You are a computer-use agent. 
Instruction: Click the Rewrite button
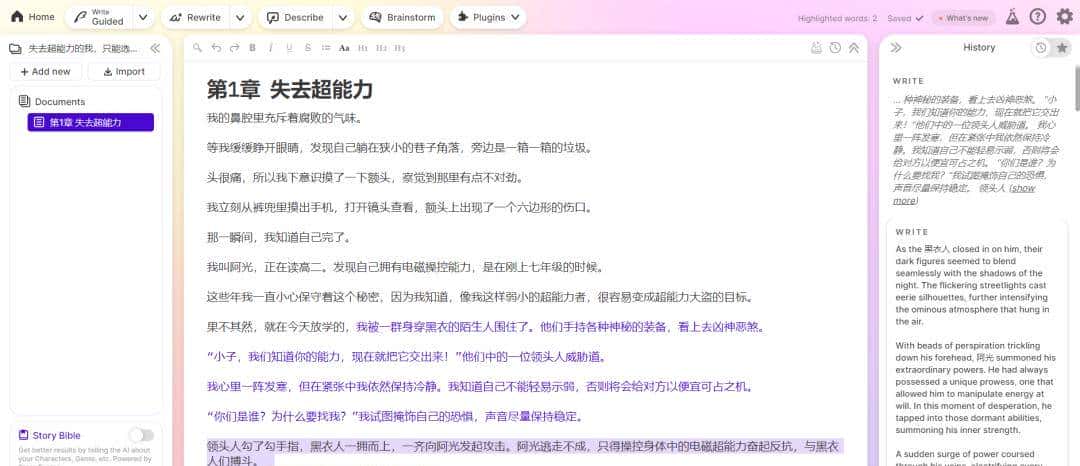point(195,17)
